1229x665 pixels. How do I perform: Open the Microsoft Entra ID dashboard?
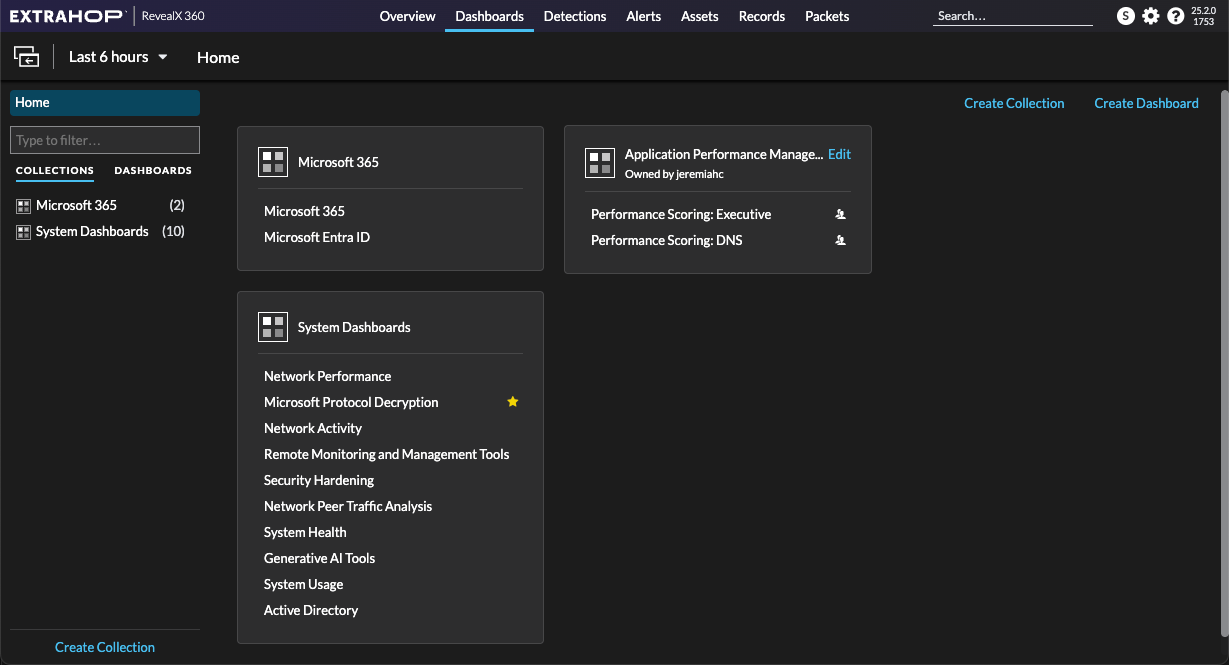[x=317, y=237]
